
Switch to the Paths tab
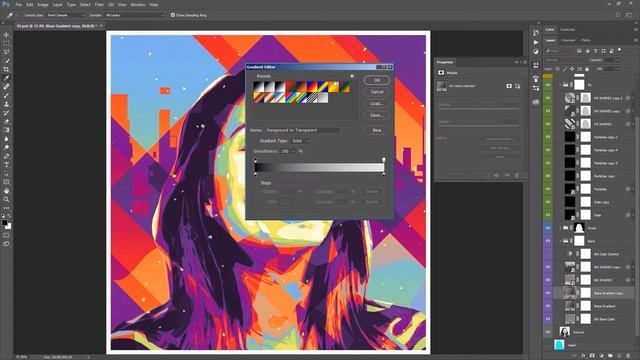[586, 40]
